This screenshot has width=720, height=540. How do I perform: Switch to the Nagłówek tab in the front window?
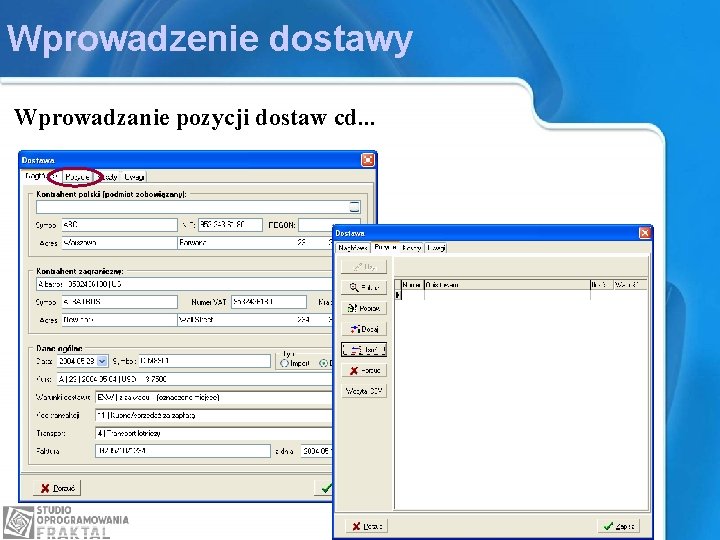352,248
